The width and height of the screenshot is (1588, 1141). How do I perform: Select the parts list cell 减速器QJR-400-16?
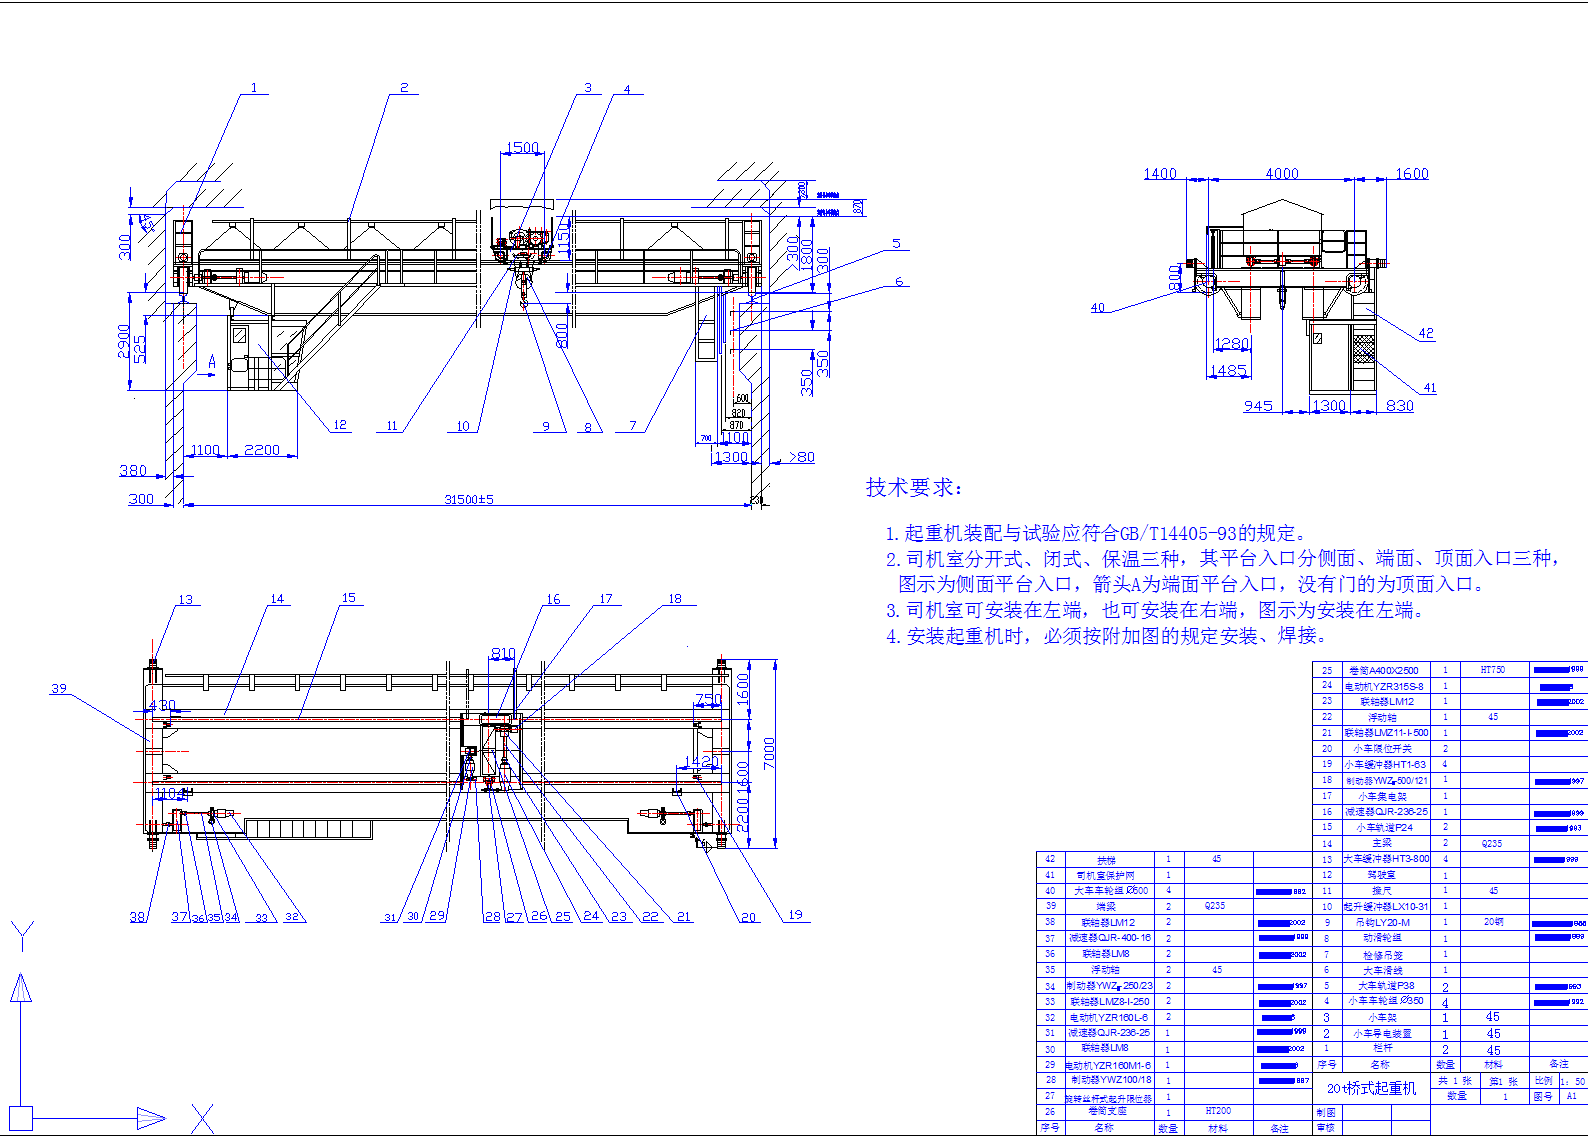(x=1109, y=938)
